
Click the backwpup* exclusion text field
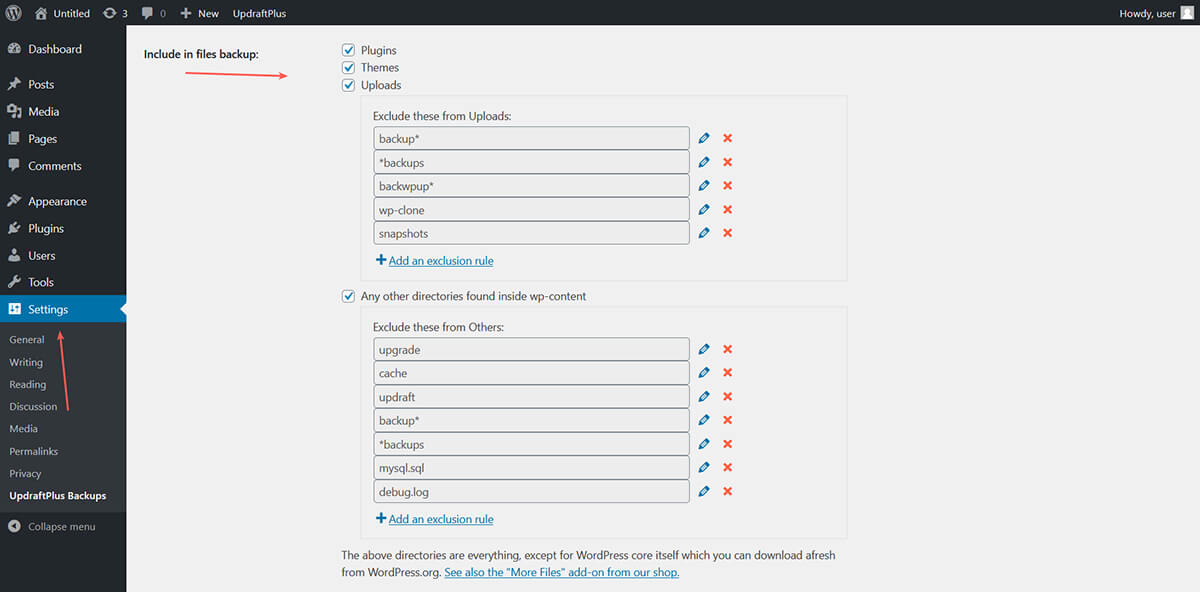(532, 185)
